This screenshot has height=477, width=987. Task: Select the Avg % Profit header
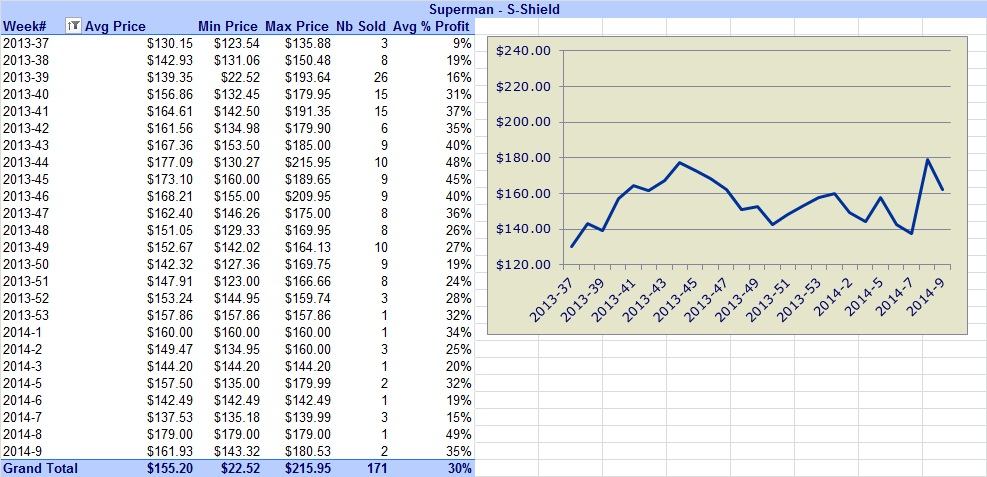432,26
